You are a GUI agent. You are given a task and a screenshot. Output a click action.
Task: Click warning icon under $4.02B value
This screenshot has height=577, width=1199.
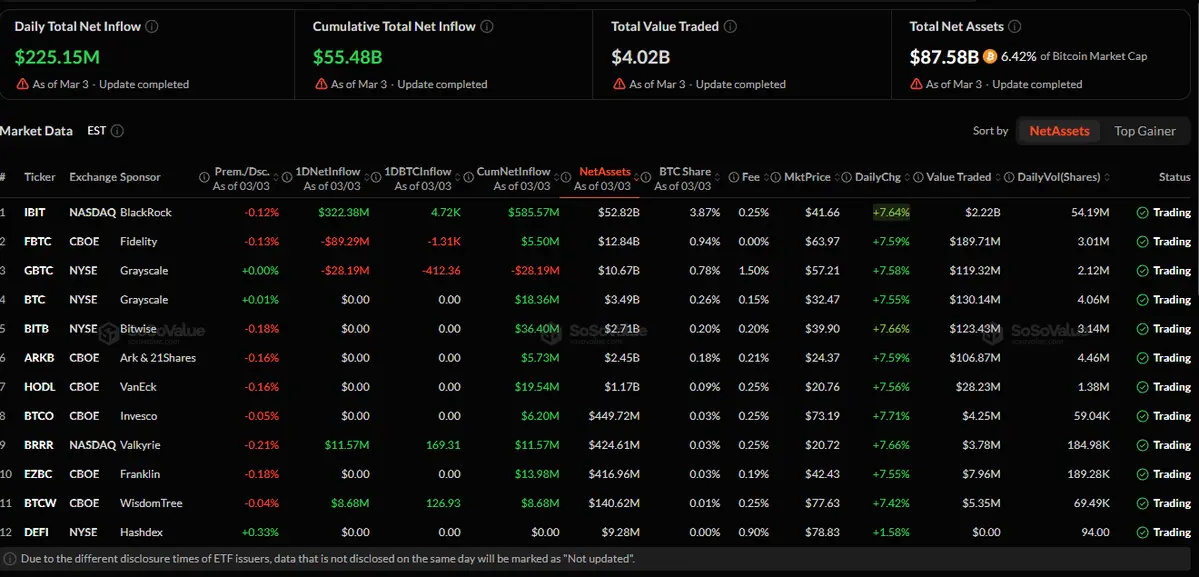(x=618, y=84)
